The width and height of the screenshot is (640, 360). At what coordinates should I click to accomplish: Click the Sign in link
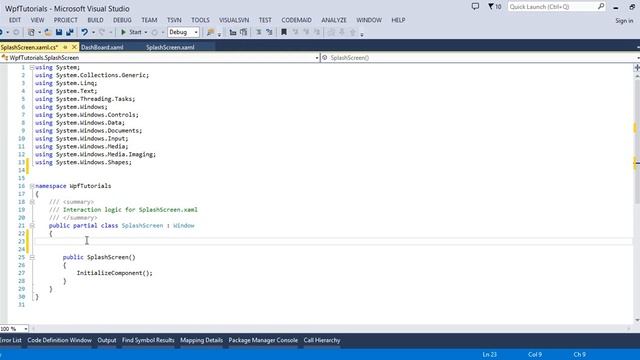(624, 20)
